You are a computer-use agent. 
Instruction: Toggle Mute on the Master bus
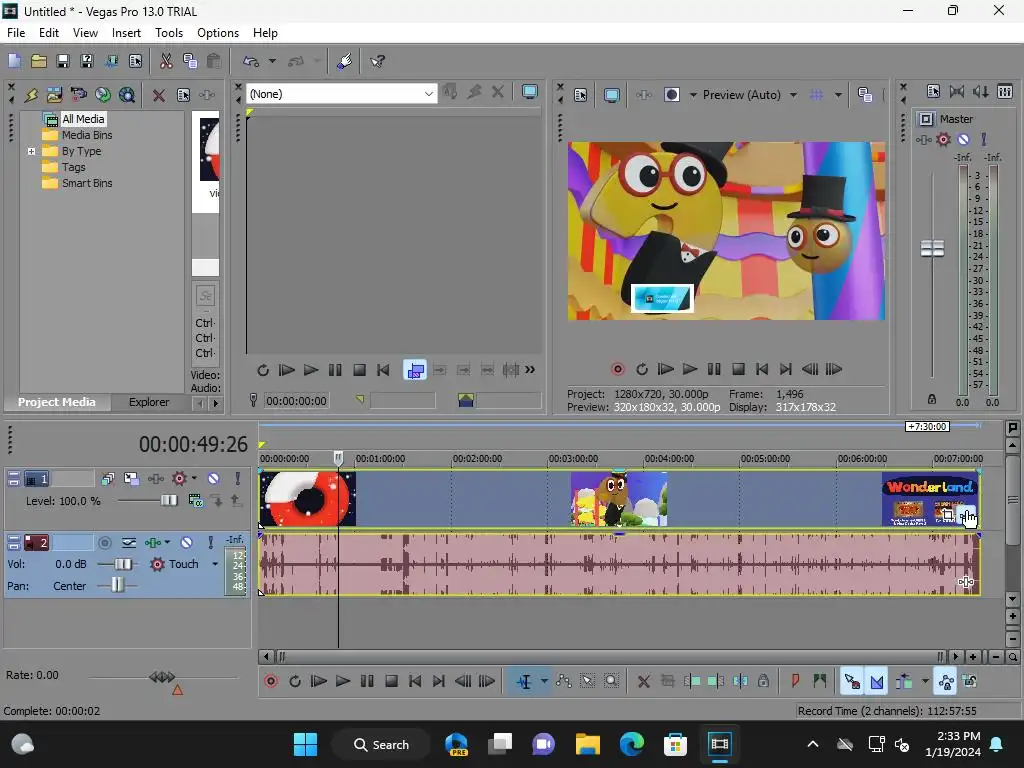(x=963, y=139)
